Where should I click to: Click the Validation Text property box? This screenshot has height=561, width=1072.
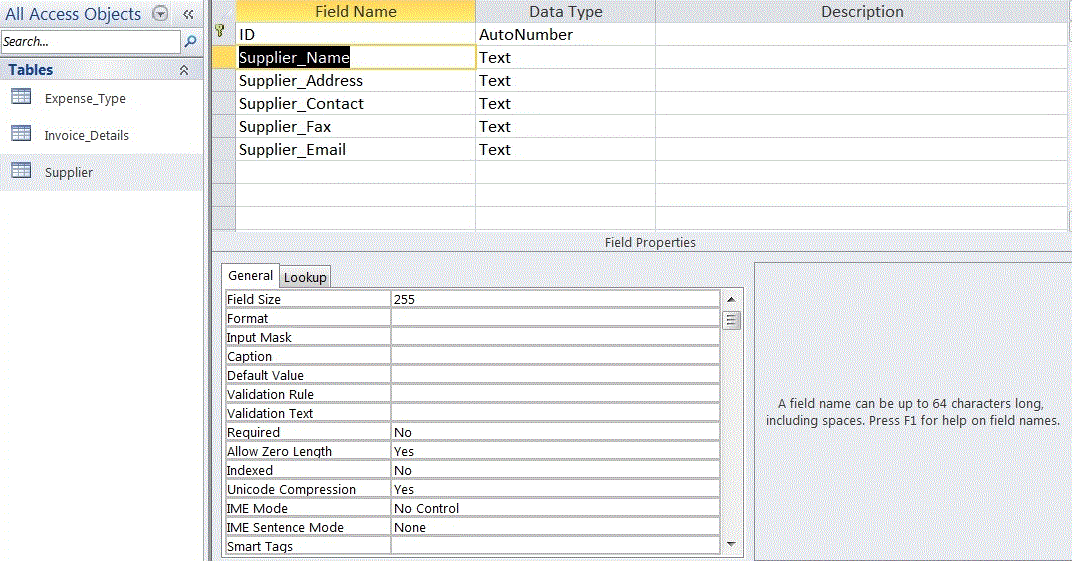[555, 413]
